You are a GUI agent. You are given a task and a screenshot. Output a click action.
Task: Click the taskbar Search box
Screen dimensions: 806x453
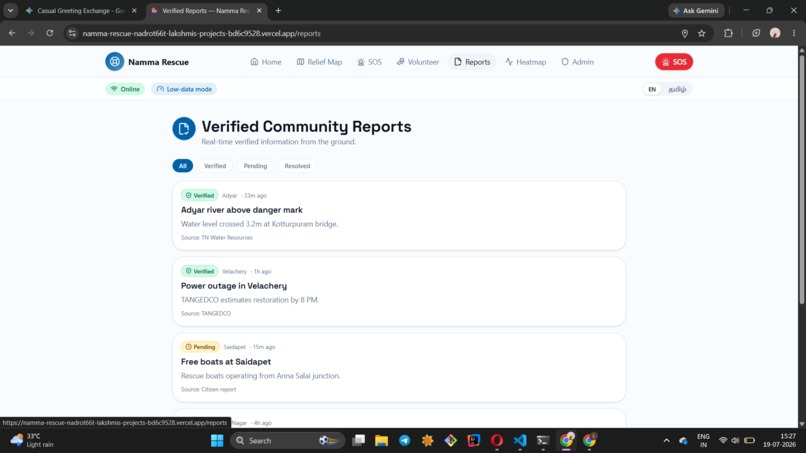pos(287,441)
